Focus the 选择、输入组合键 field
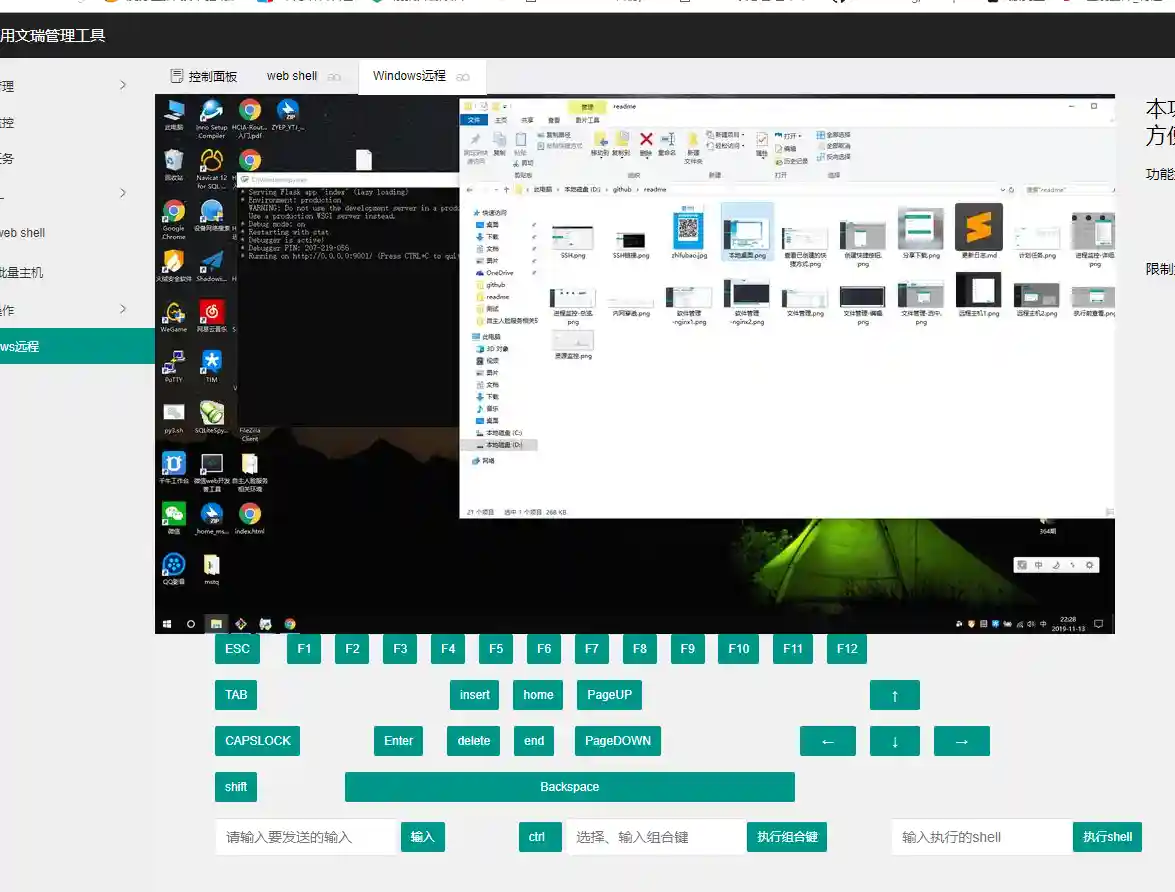 coord(656,837)
